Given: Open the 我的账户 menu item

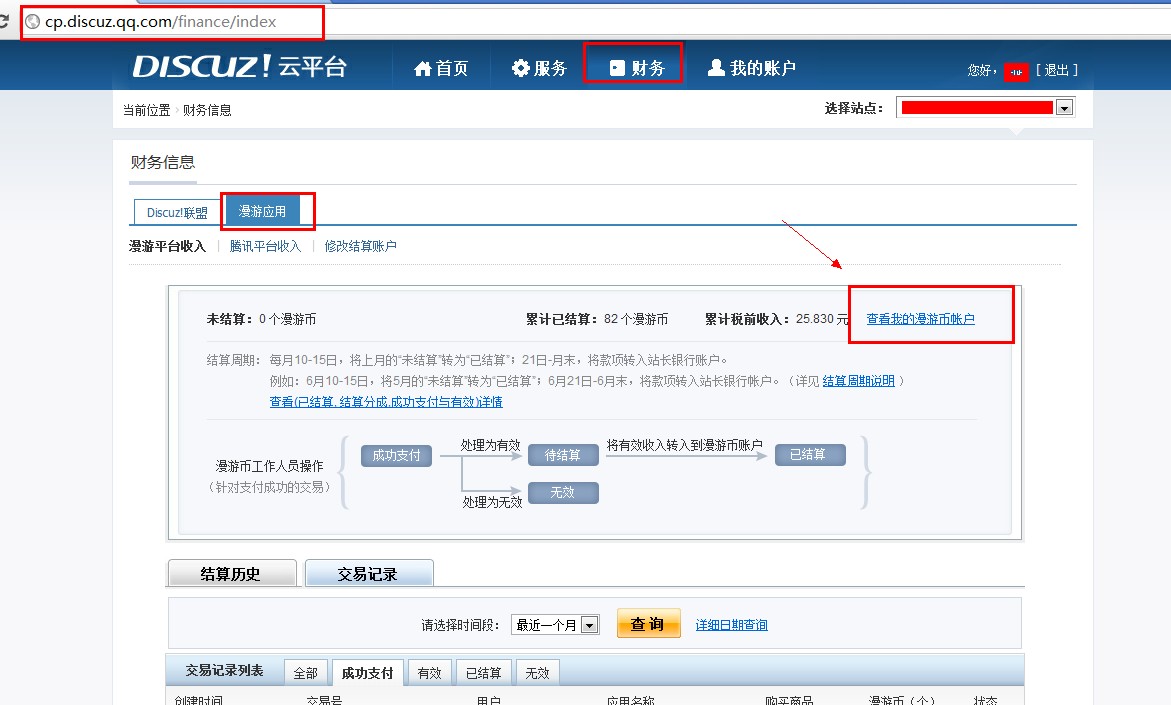Looking at the screenshot, I should click(x=751, y=68).
